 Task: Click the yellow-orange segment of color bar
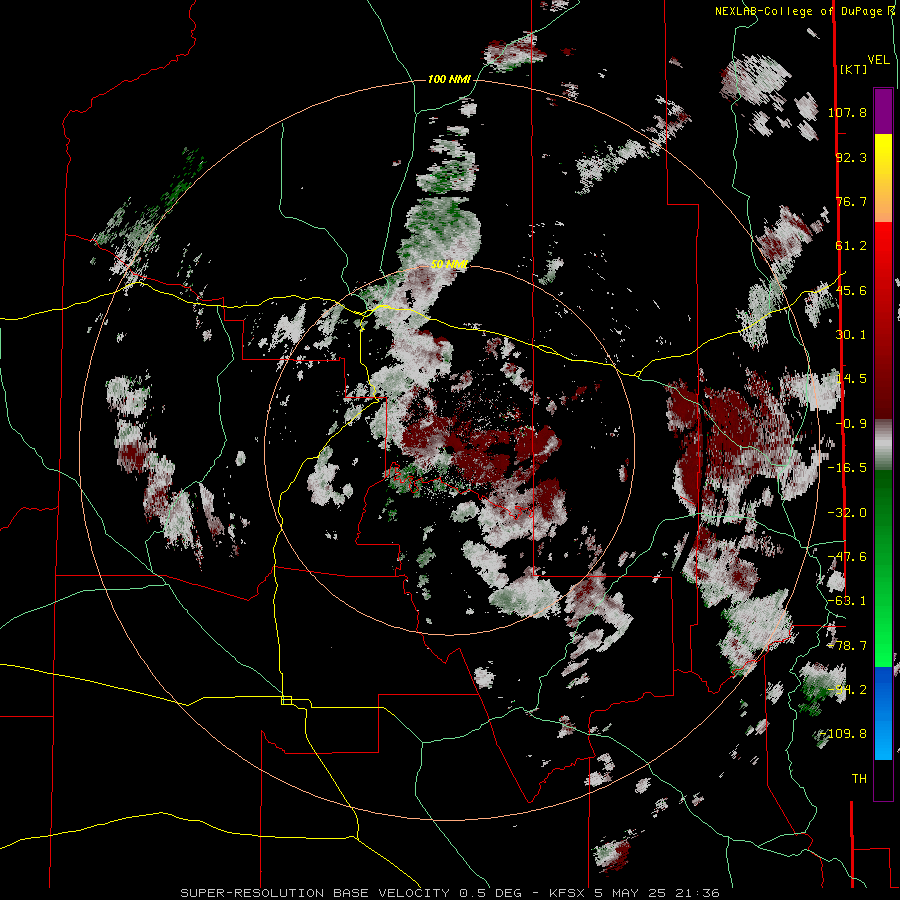tap(883, 178)
